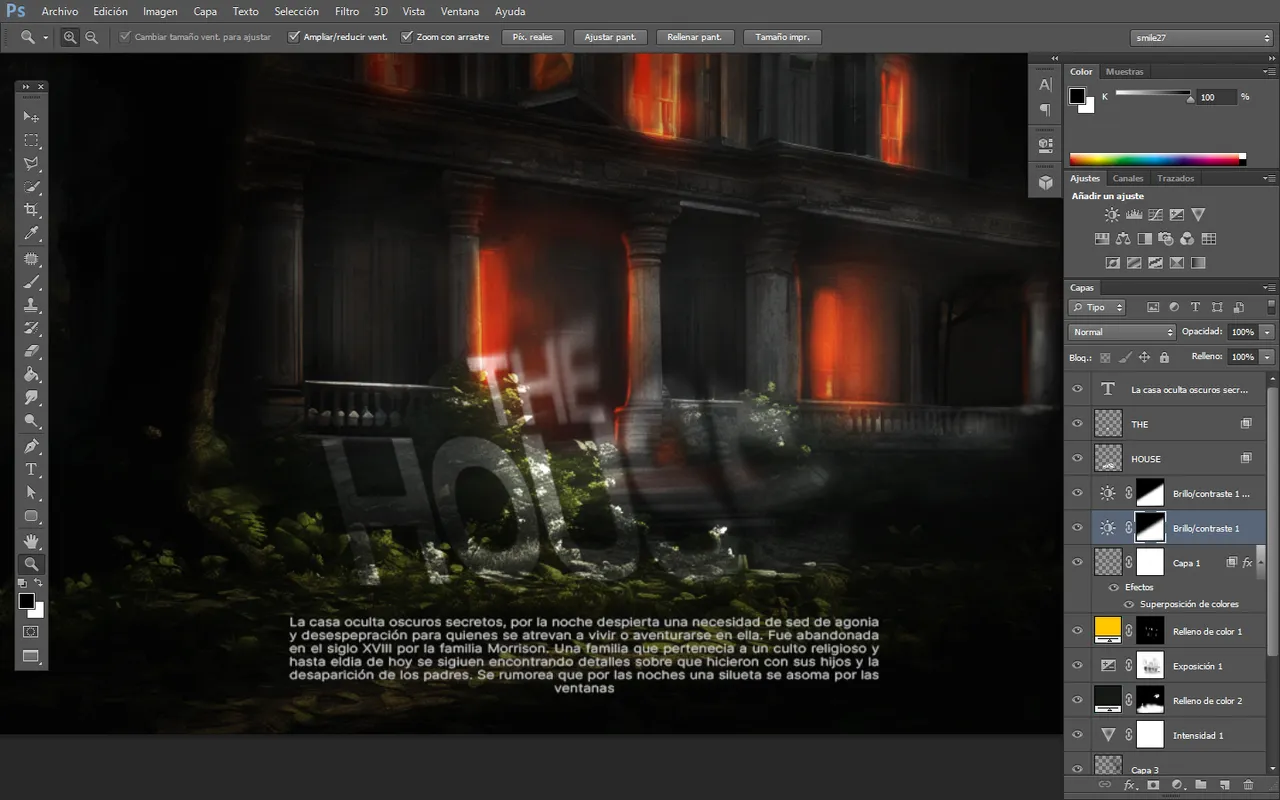
Task: Open the Tipo layer filter dropdown
Action: tap(1097, 307)
